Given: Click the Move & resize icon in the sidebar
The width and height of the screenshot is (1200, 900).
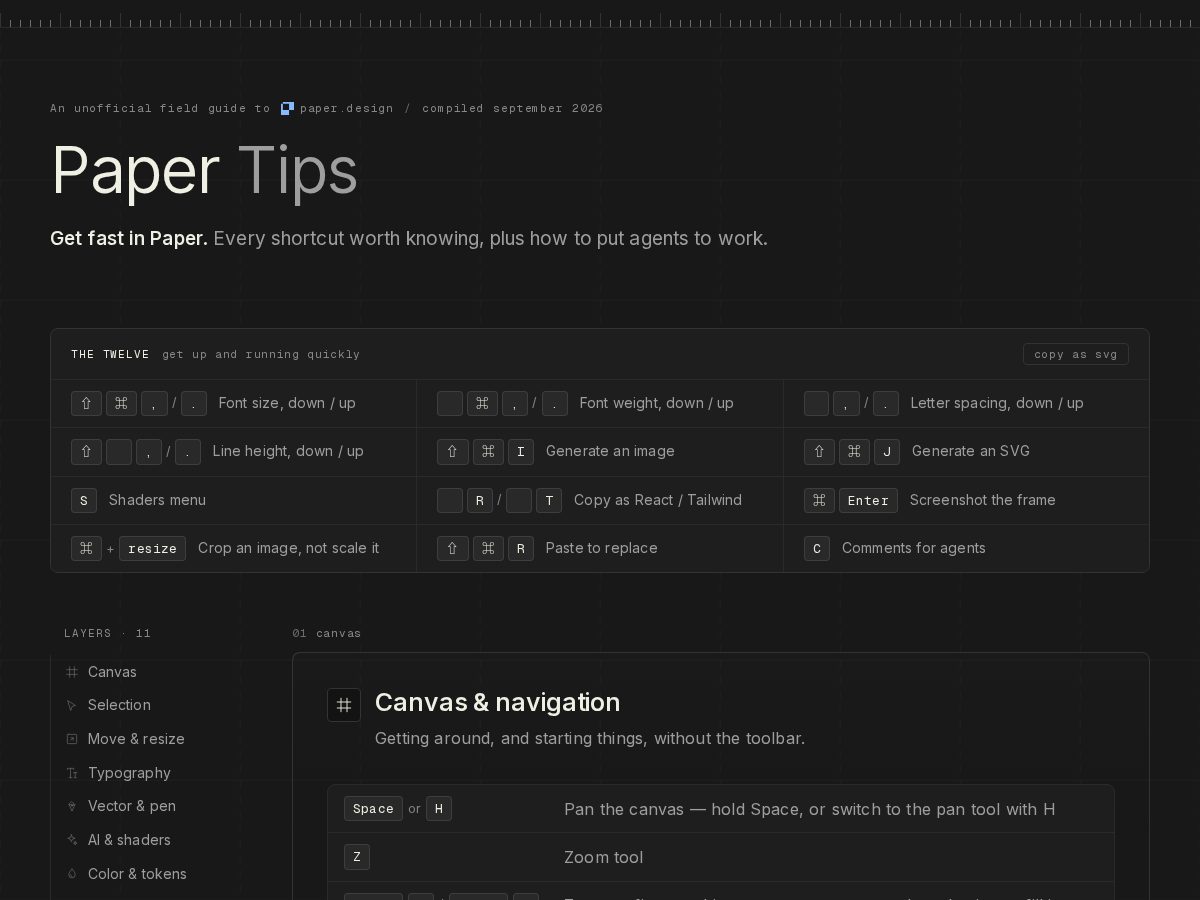Looking at the screenshot, I should 72,739.
